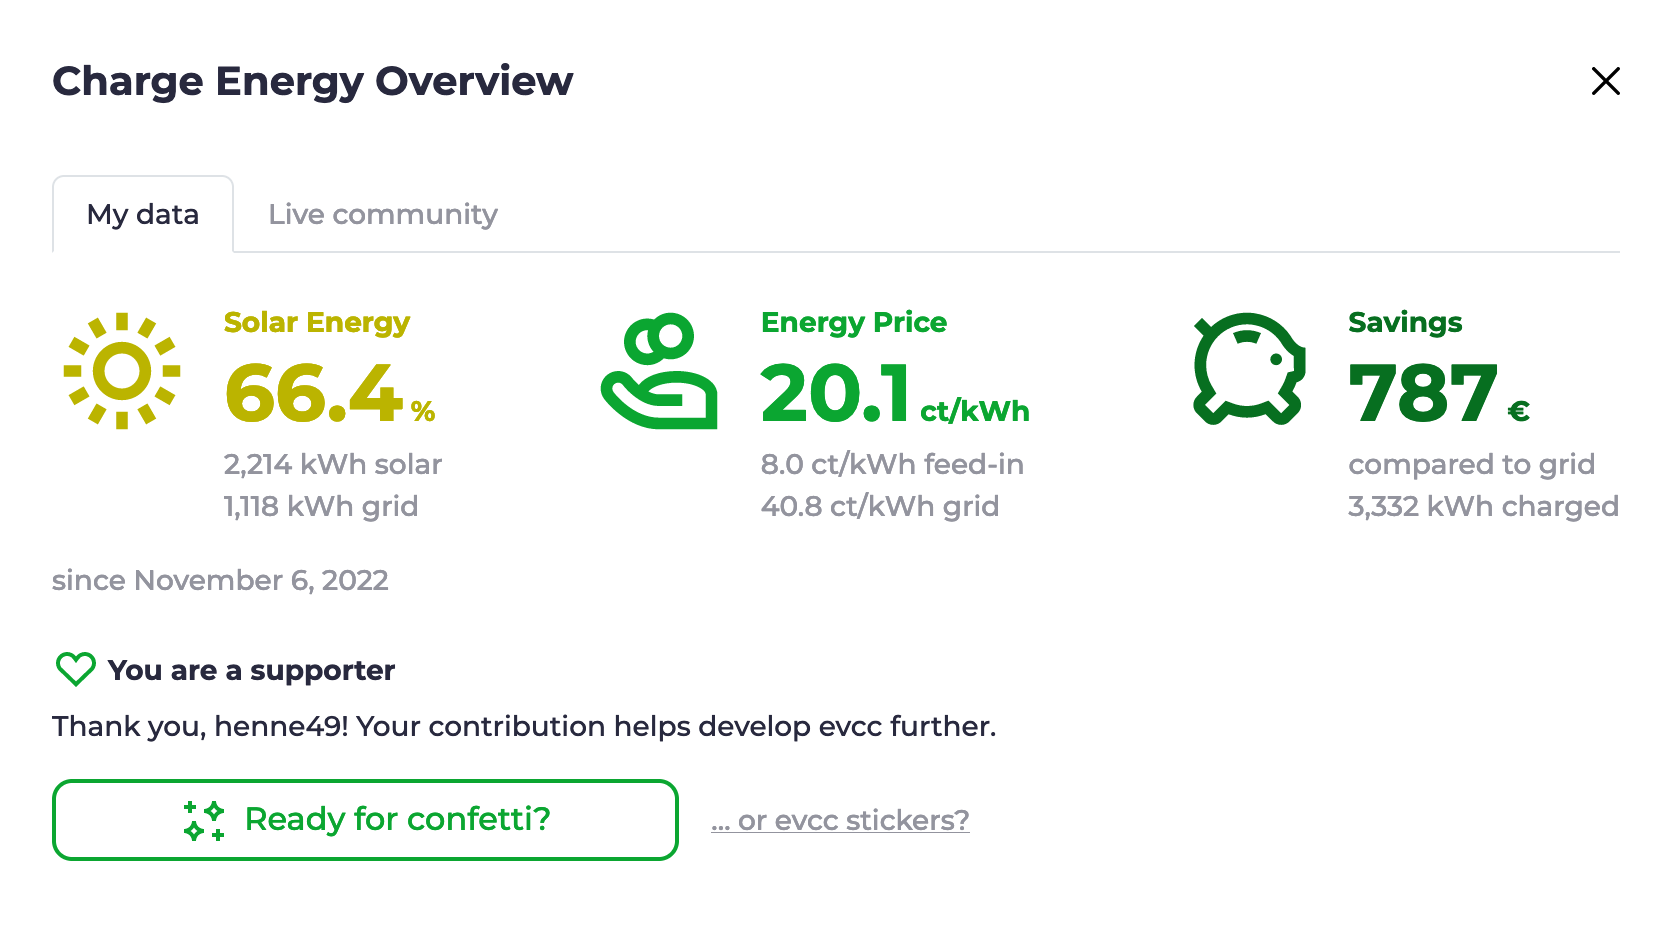Click the 3,332 kWh charged statistic
Screen dimensions: 1672x932
[x=1483, y=506]
